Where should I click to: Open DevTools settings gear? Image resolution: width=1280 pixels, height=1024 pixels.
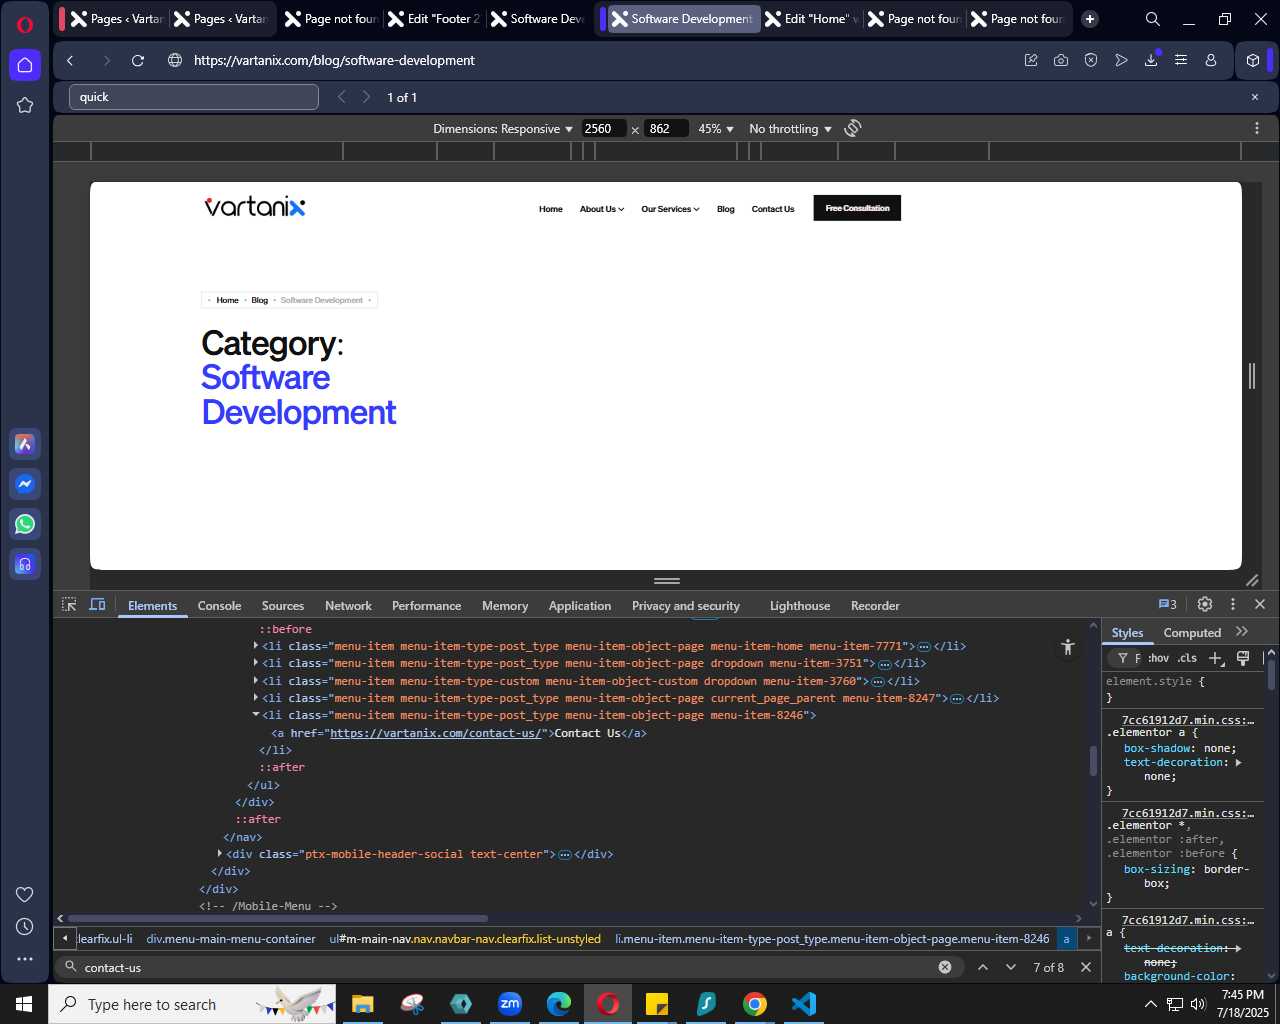coord(1205,604)
